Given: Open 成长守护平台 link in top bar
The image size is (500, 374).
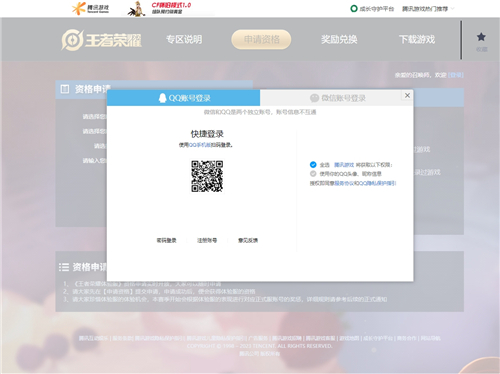Looking at the screenshot, I should 377,9.
